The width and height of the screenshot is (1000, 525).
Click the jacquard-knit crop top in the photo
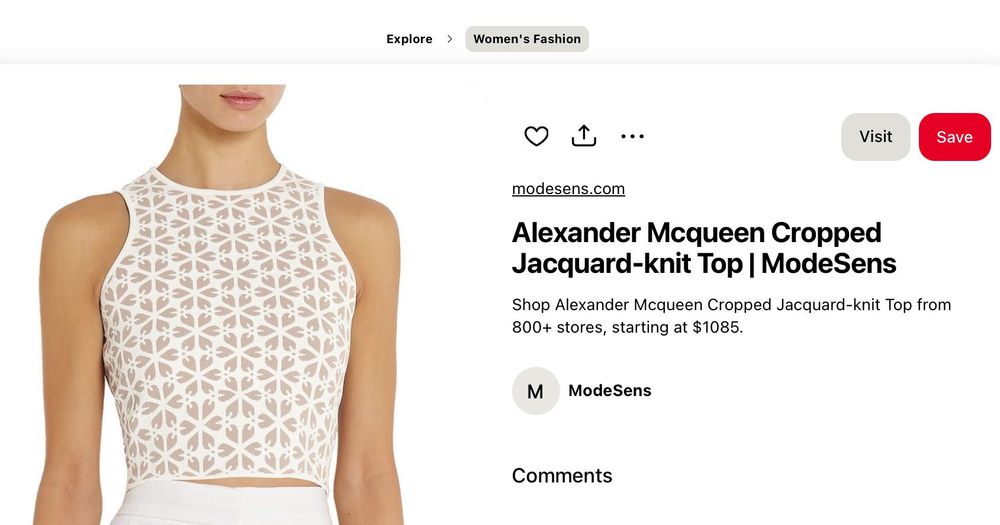[x=230, y=330]
